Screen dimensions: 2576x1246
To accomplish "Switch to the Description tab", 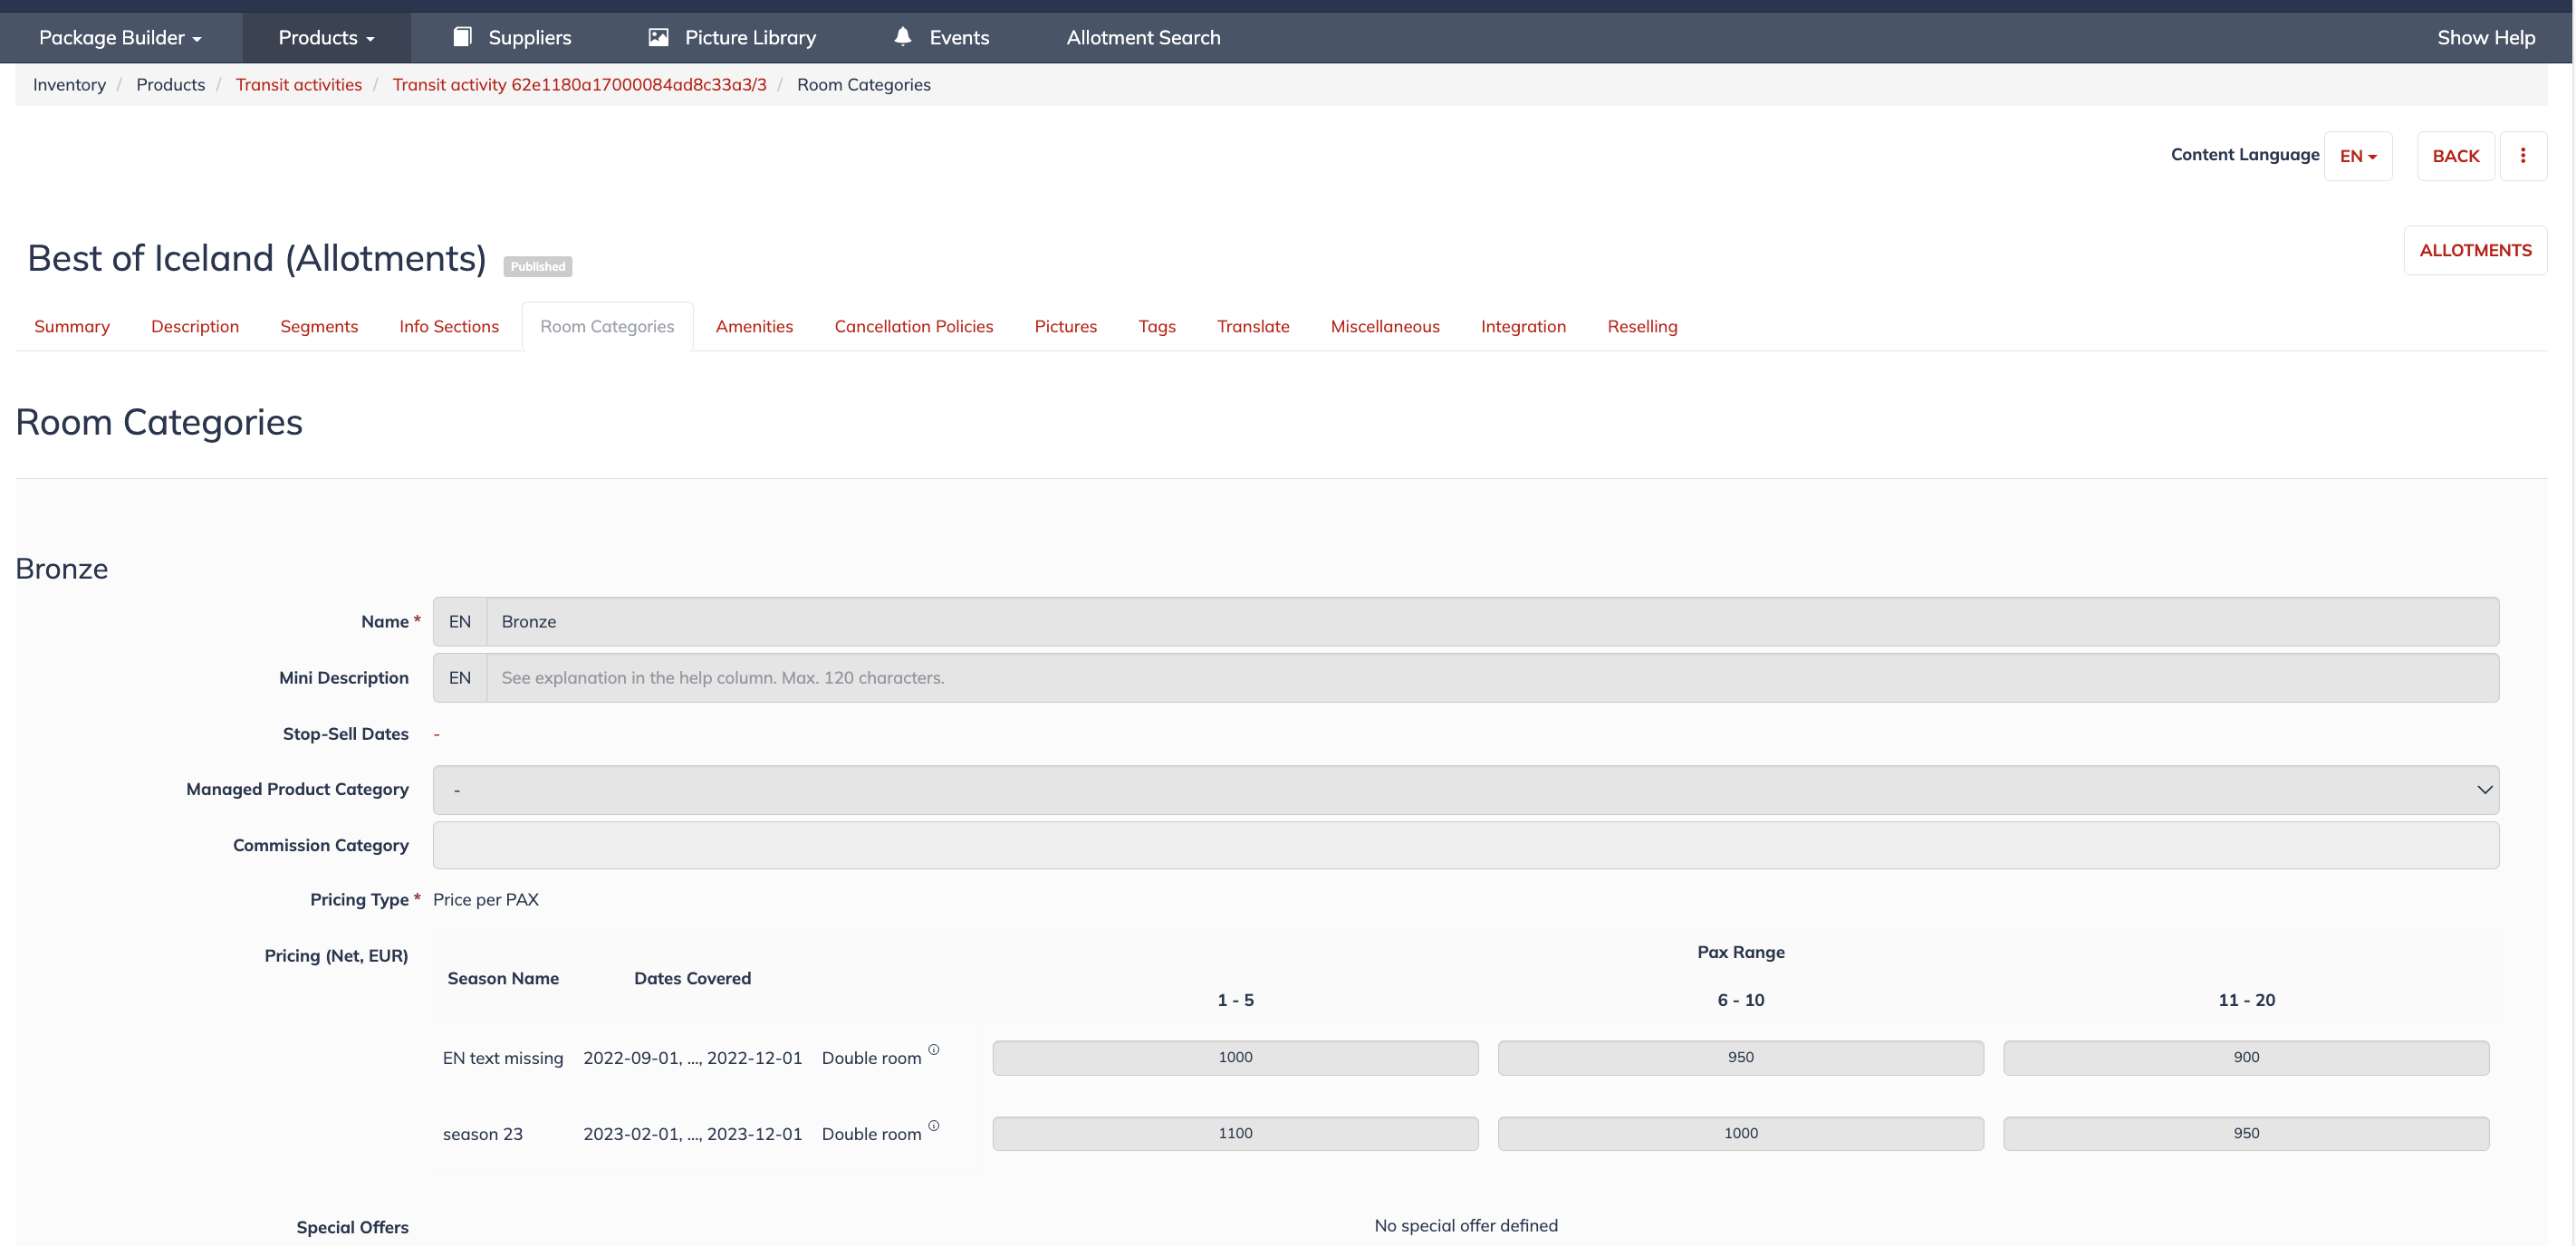I will 195,326.
